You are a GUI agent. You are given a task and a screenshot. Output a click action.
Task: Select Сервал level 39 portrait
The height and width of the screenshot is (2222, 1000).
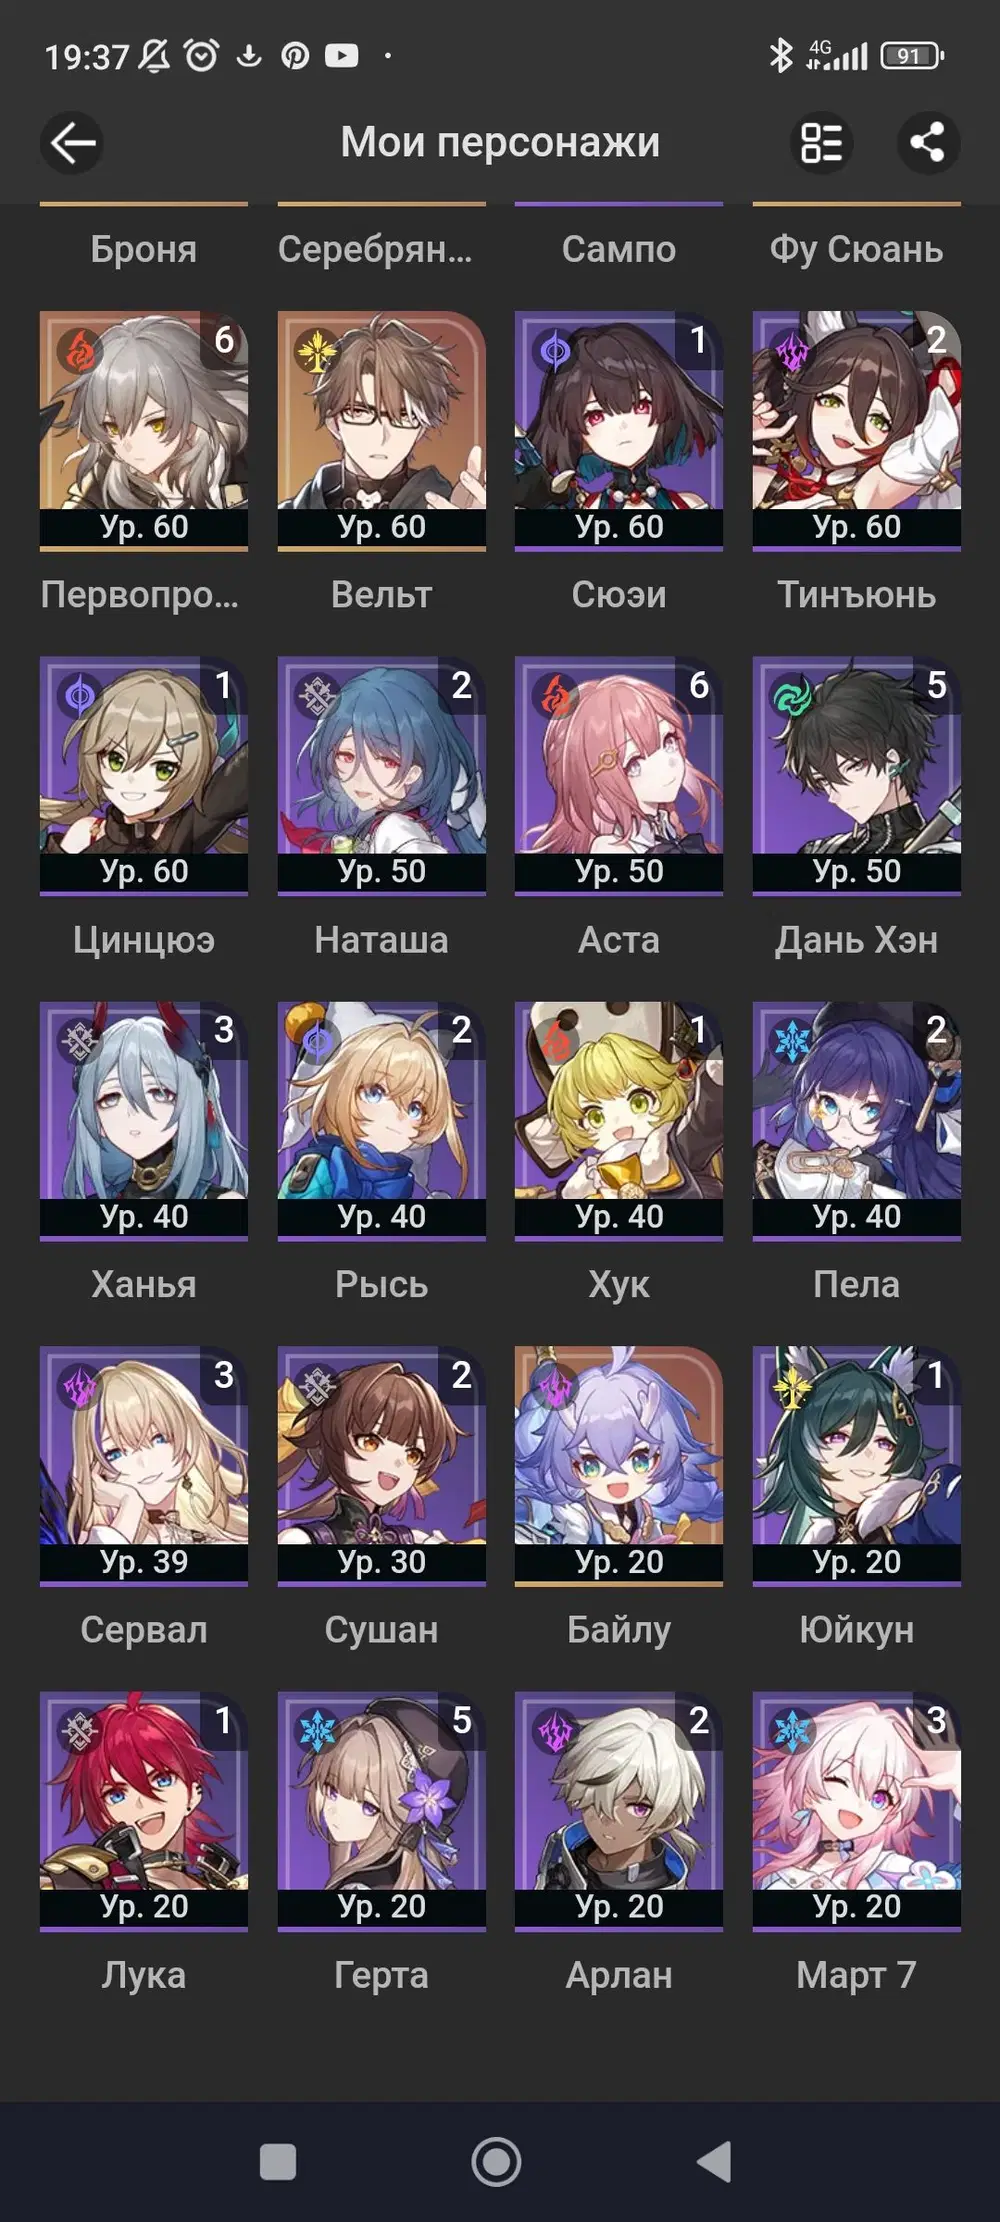pyautogui.click(x=144, y=1466)
